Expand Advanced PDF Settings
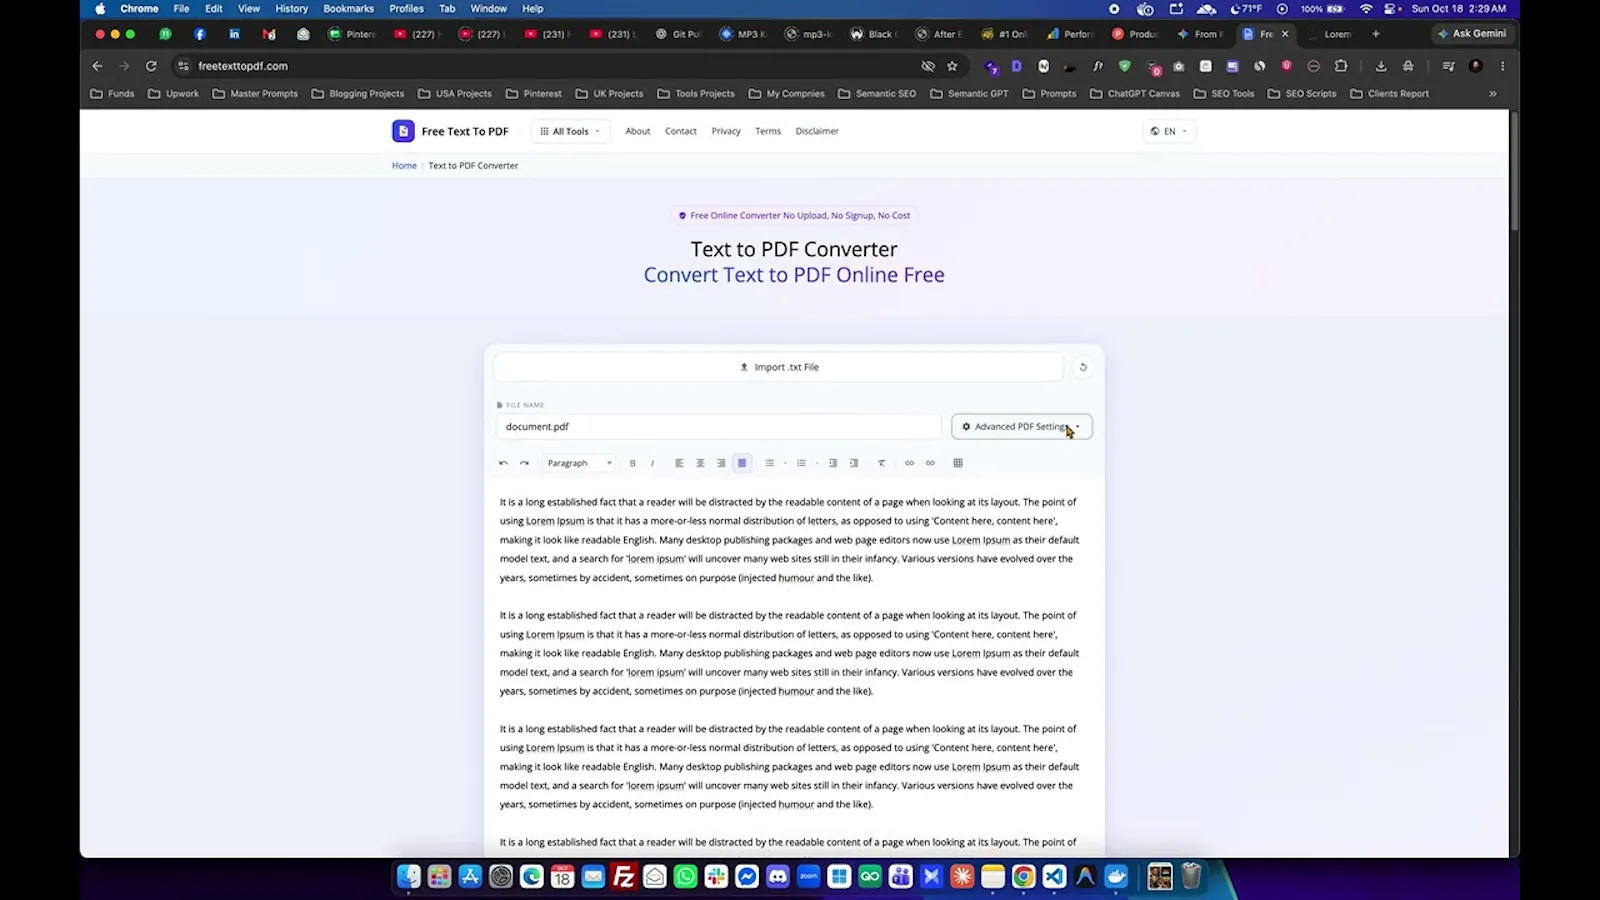The image size is (1600, 900). coord(1021,427)
